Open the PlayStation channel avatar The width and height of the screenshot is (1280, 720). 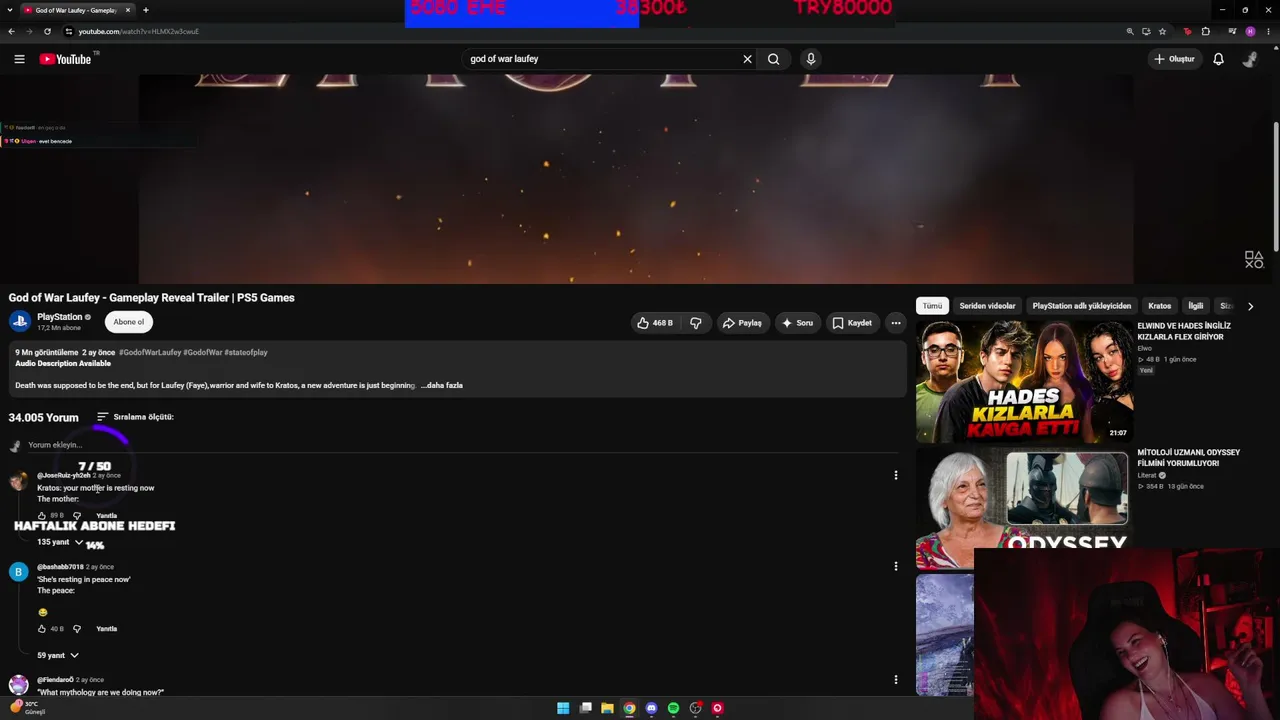pos(19,321)
